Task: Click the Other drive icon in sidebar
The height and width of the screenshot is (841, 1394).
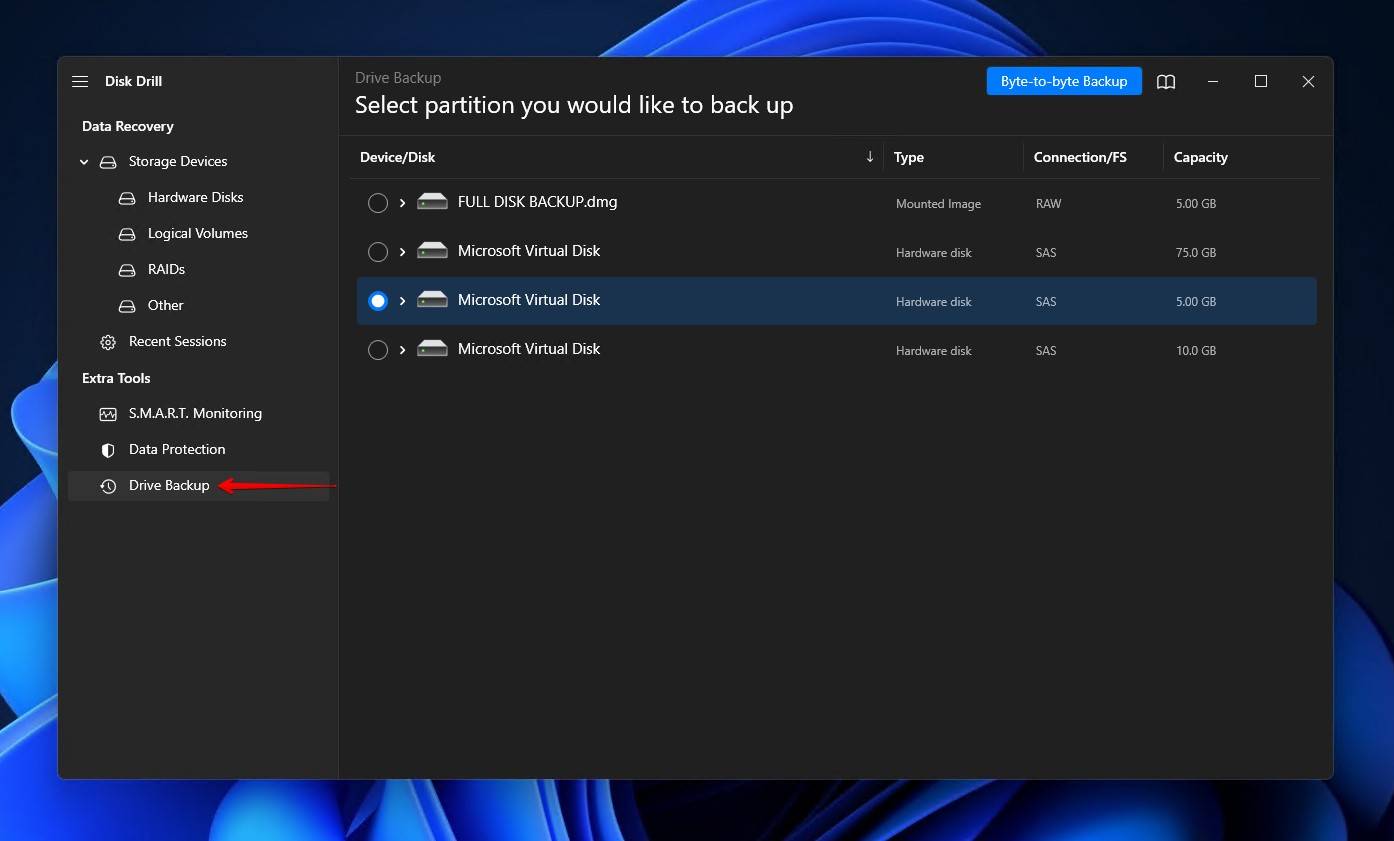Action: pyautogui.click(x=127, y=306)
